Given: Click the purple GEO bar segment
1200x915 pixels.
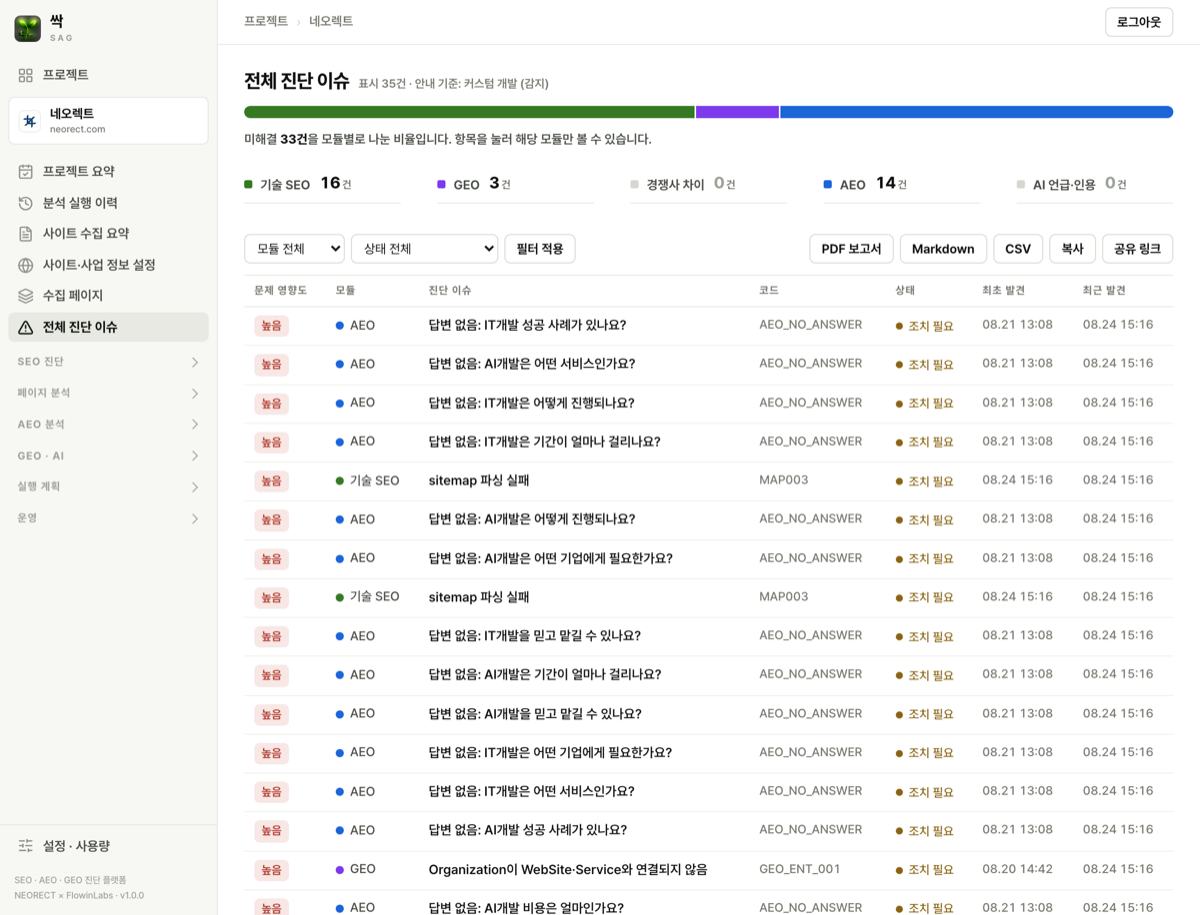Looking at the screenshot, I should [x=737, y=112].
